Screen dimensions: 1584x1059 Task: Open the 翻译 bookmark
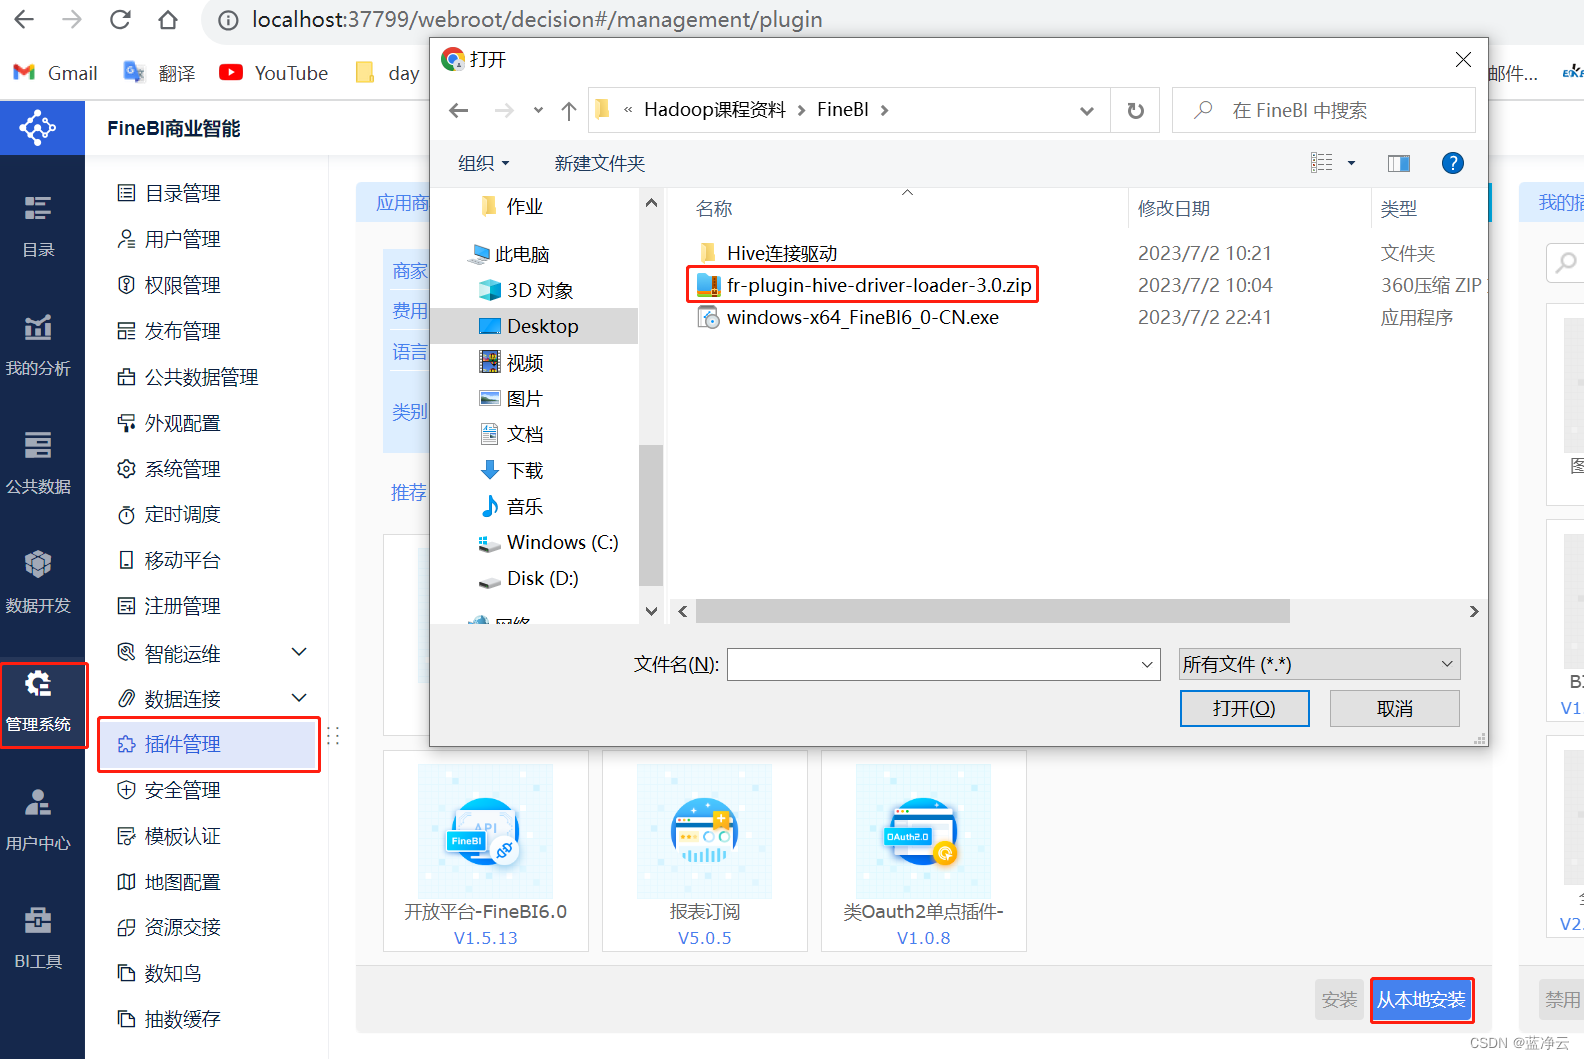pos(159,73)
